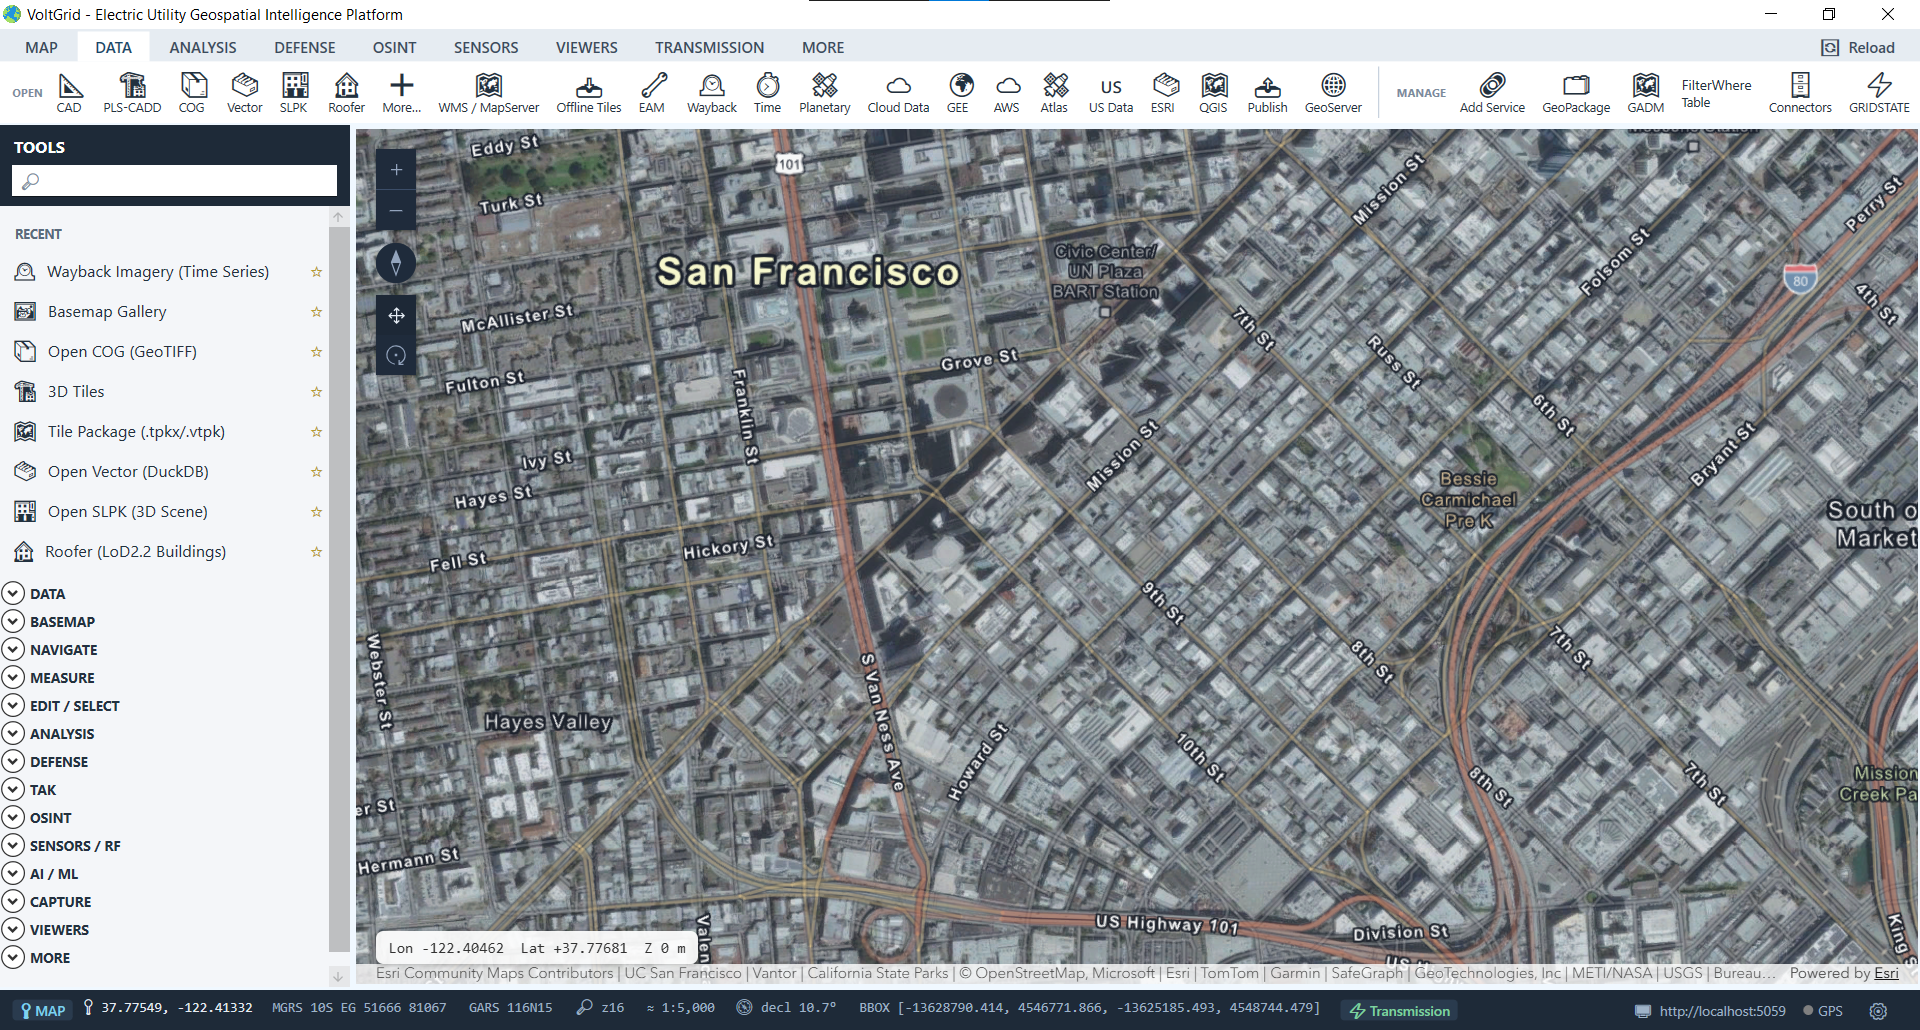Screen dimensions: 1920x1030
Task: Switch to the DEFENSE ribbon tab
Action: (x=305, y=47)
